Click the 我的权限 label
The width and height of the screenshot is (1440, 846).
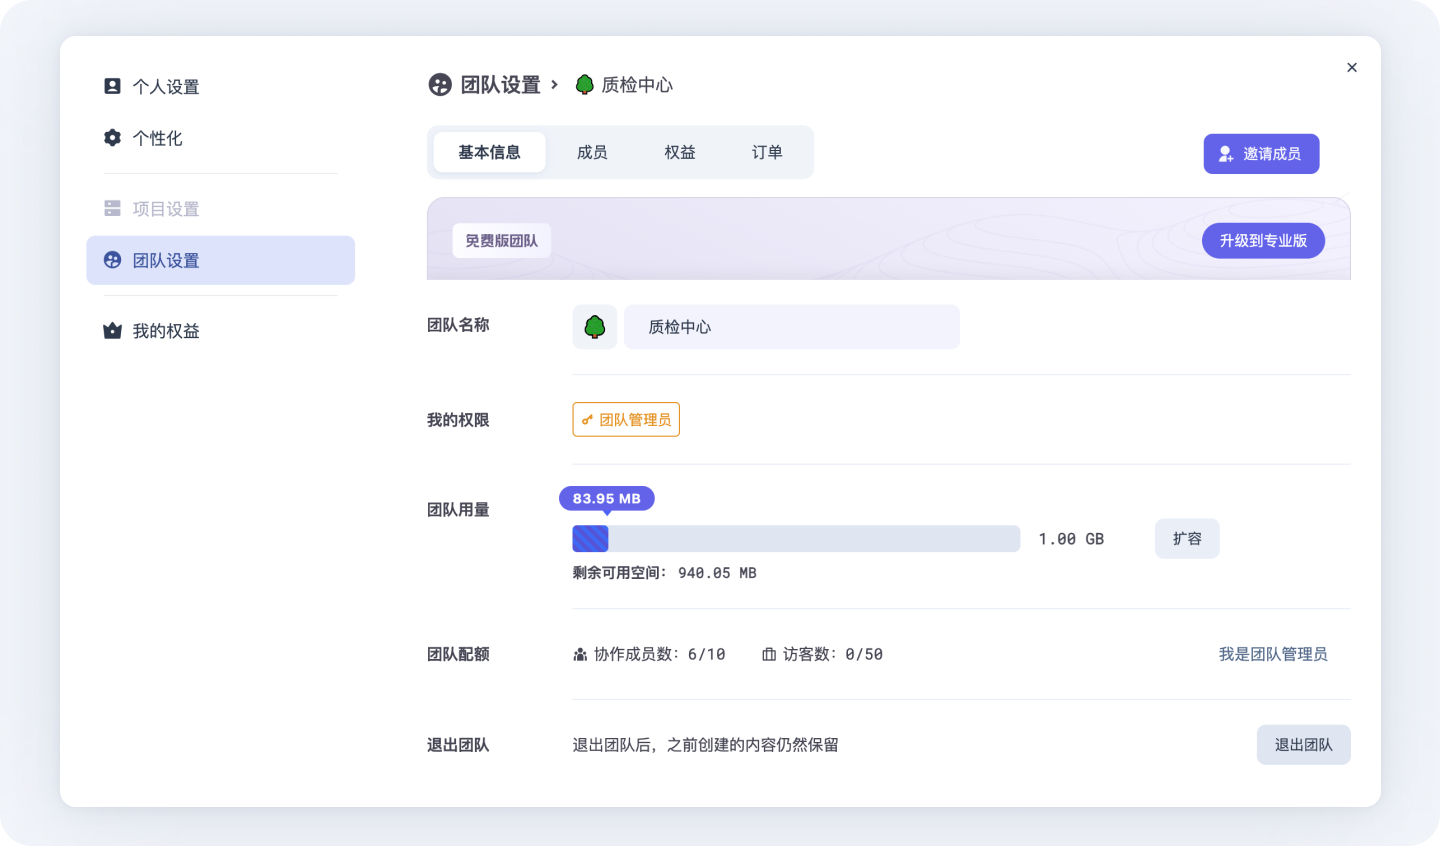coord(458,420)
